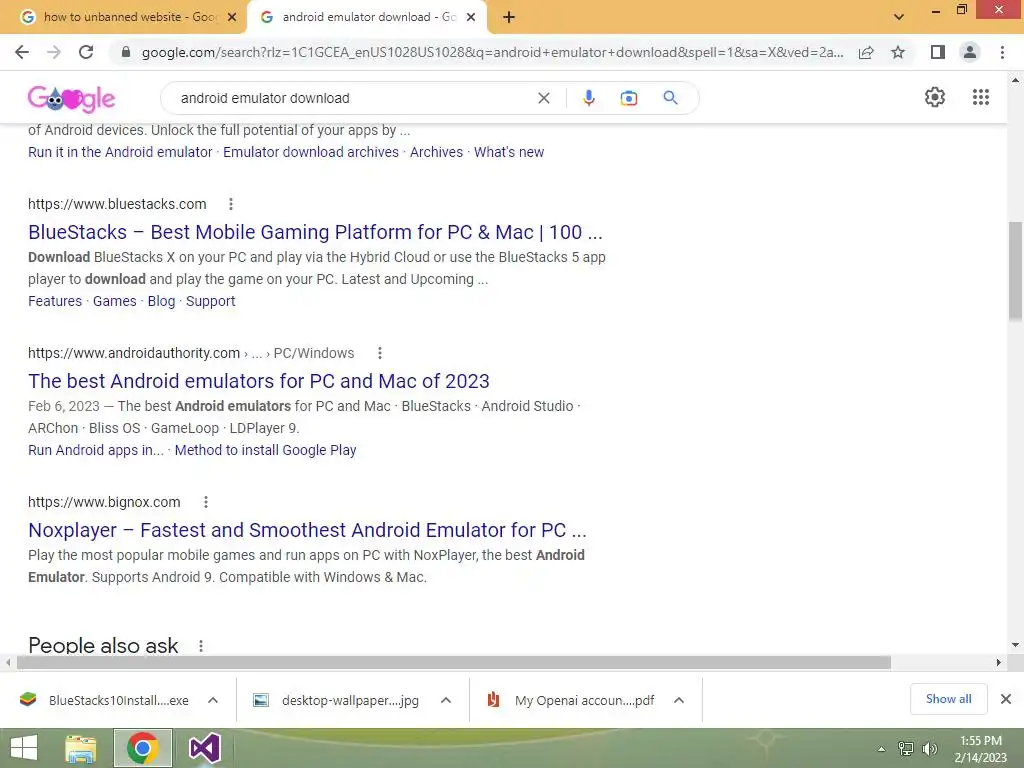This screenshot has height=768, width=1024.
Task: Open the Noxplayer Fastest and Smoothest result
Action: click(x=308, y=530)
